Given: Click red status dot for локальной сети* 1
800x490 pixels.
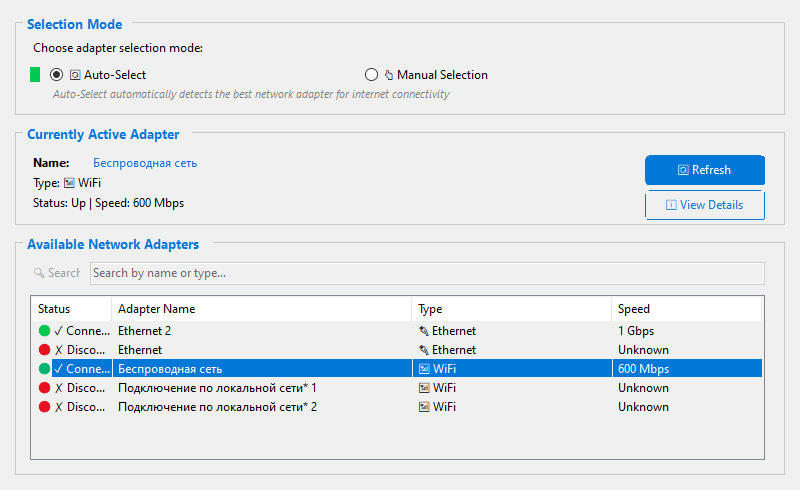Looking at the screenshot, I should tap(44, 388).
